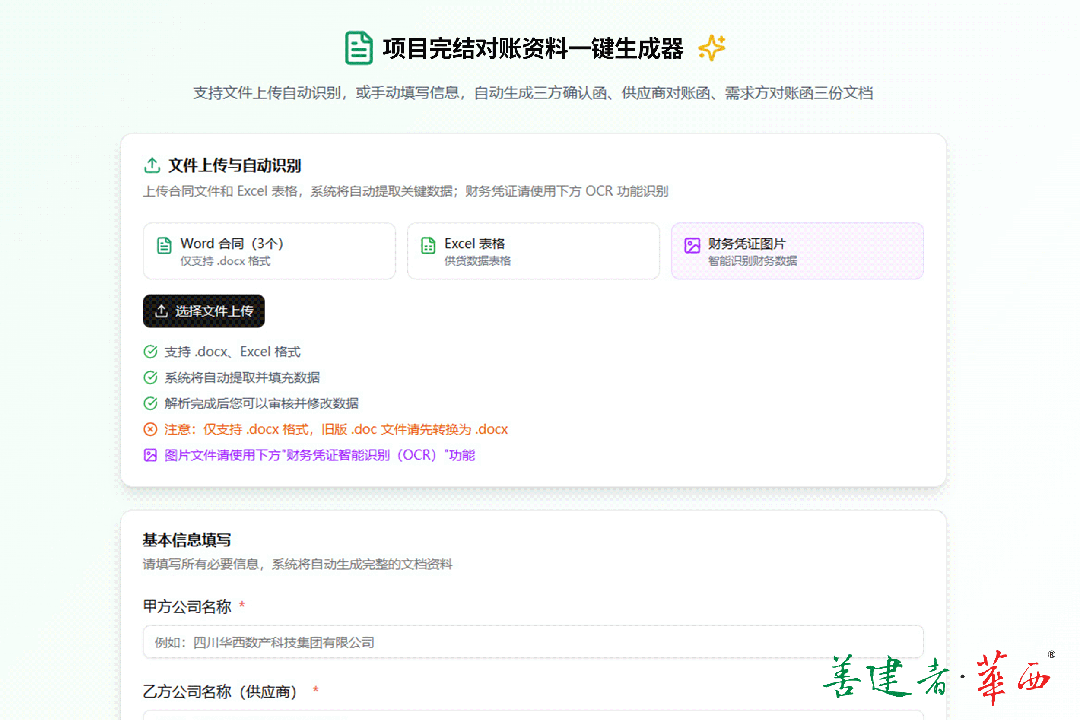1080x720 pixels.
Task: Click the sparkle icon after the title
Action: click(x=711, y=48)
